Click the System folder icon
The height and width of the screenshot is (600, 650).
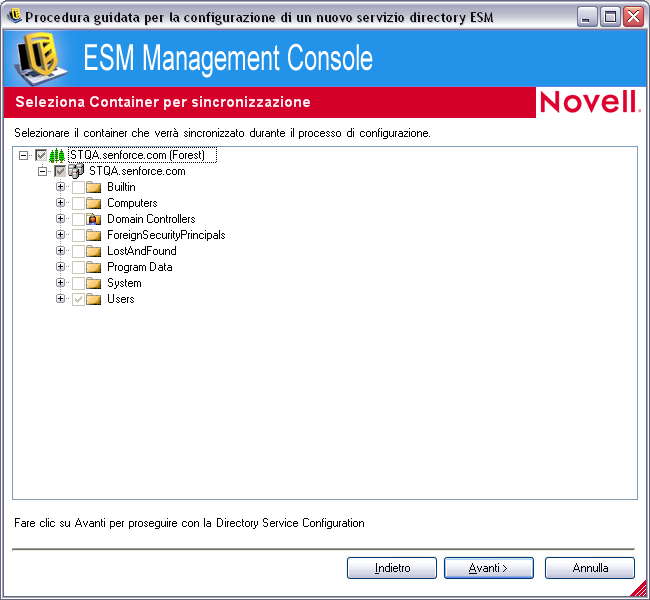pos(94,283)
